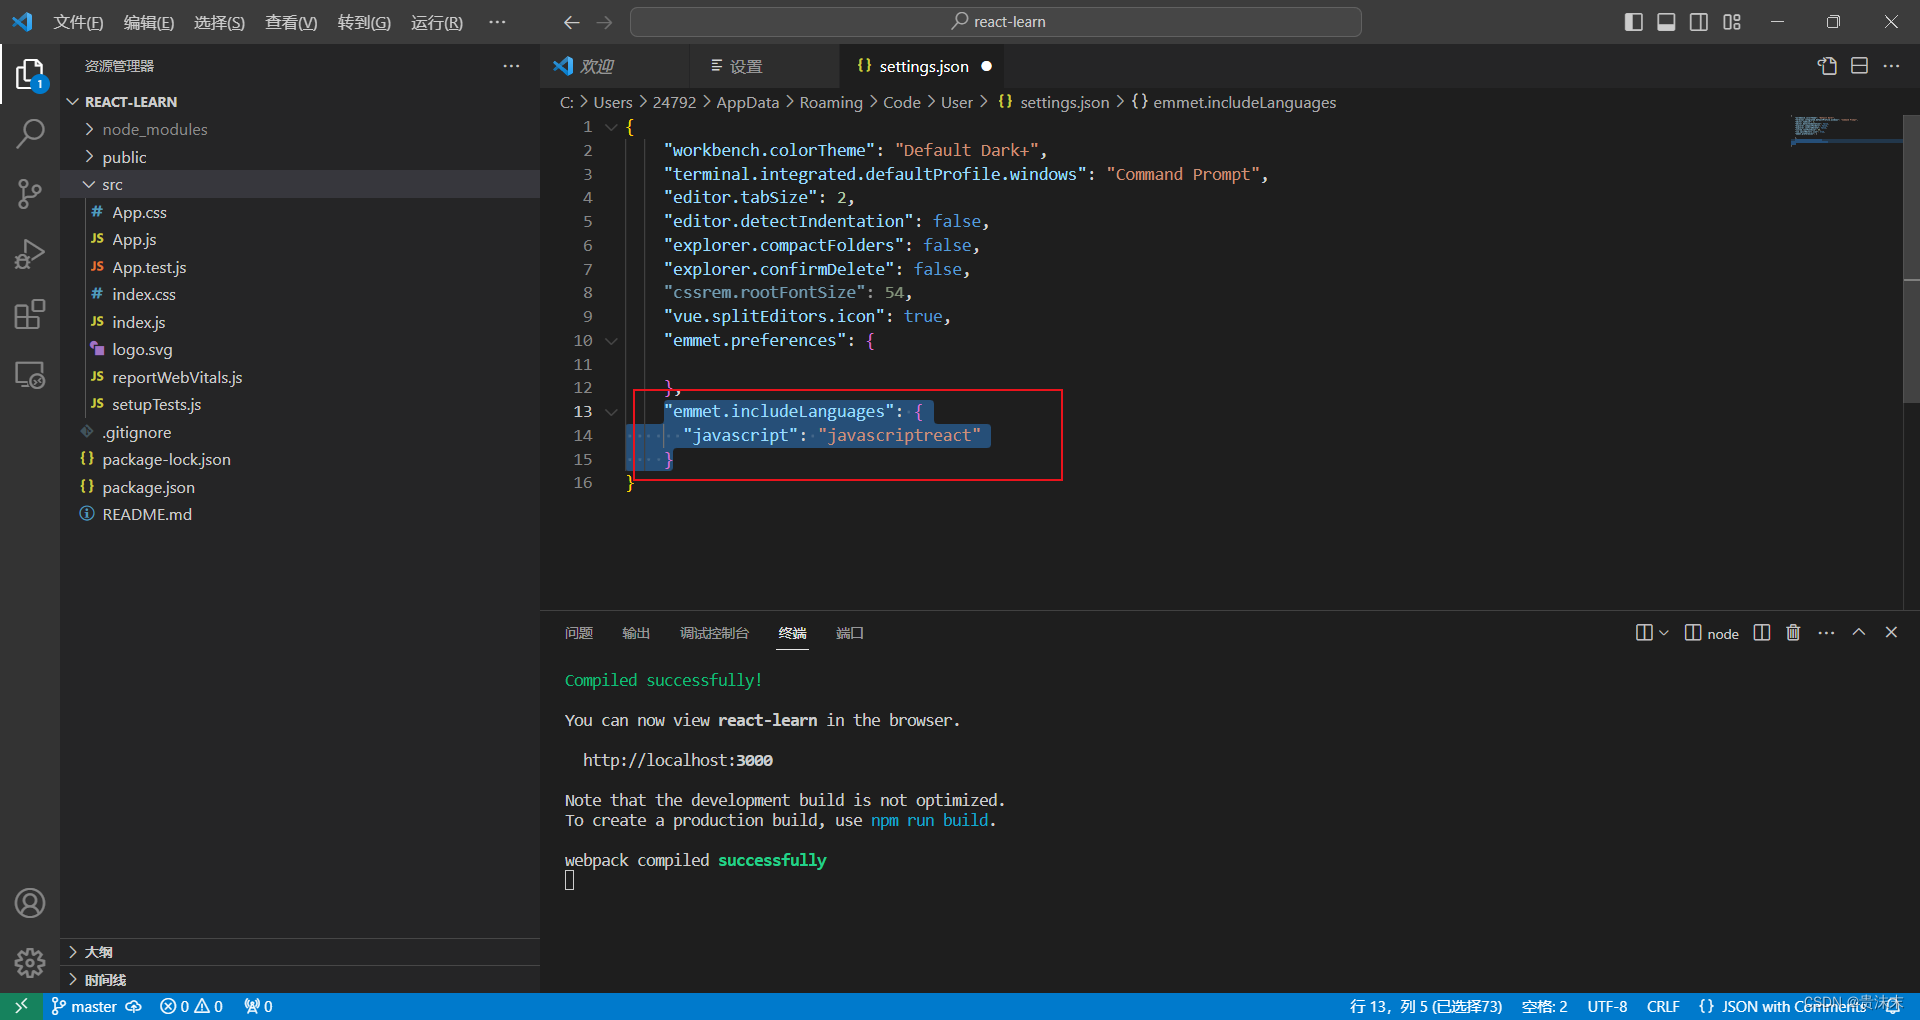
Task: Show more menus via title bar ellipsis
Action: click(x=497, y=22)
